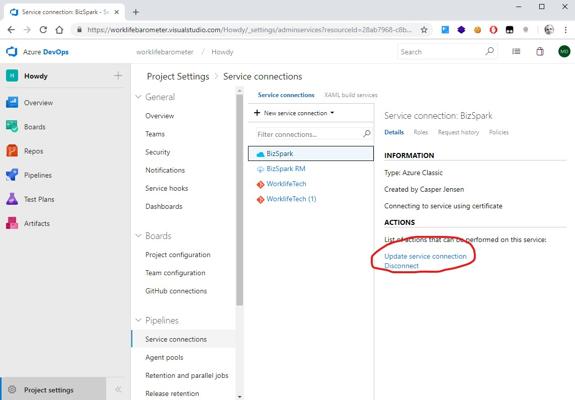Open the work items list icon in header
This screenshot has width=575, height=400.
click(516, 51)
